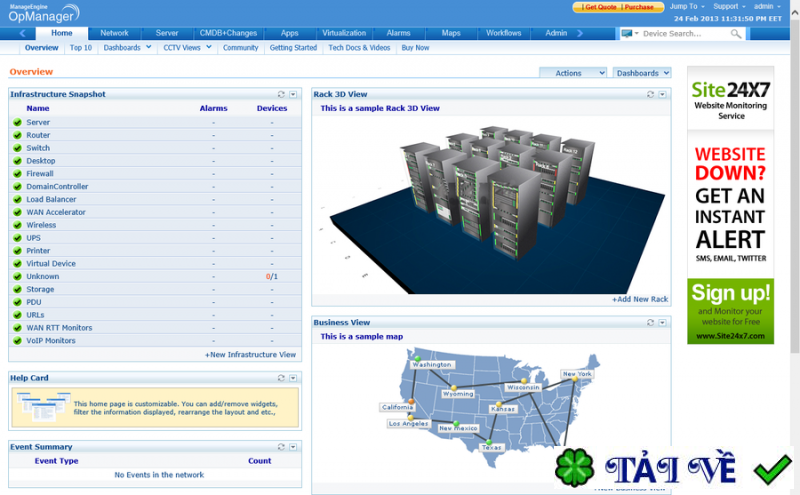Refresh the Help Card widget
The width and height of the screenshot is (800, 495).
[x=281, y=378]
